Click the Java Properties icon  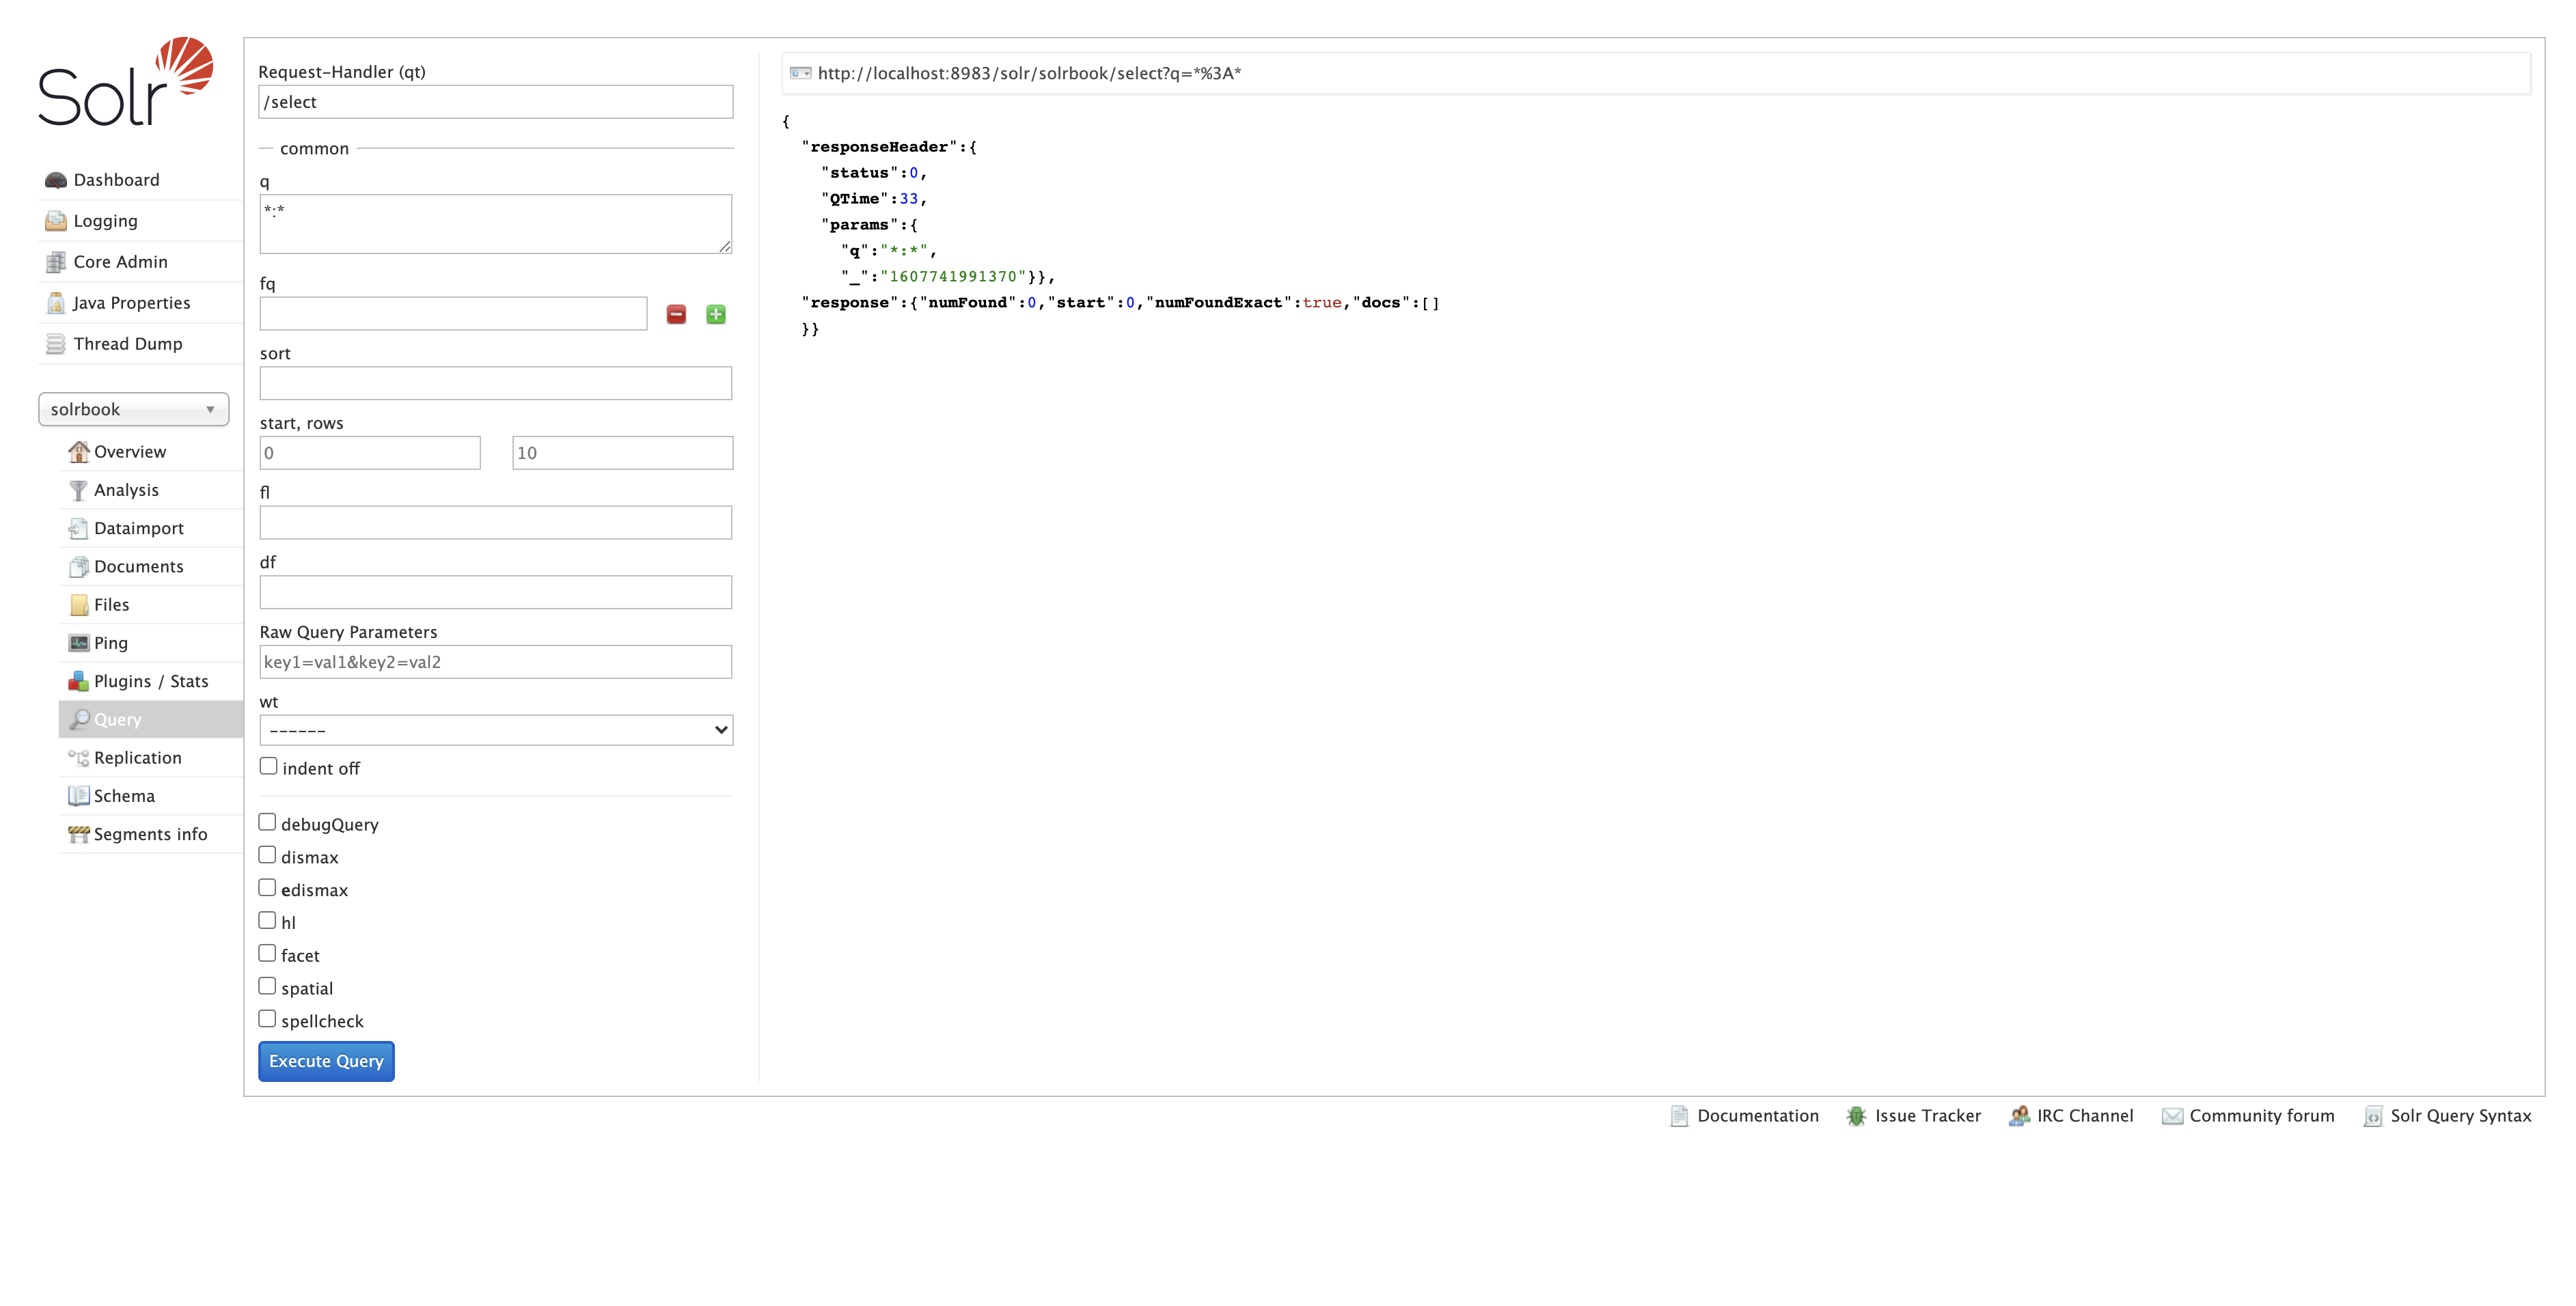(56, 303)
